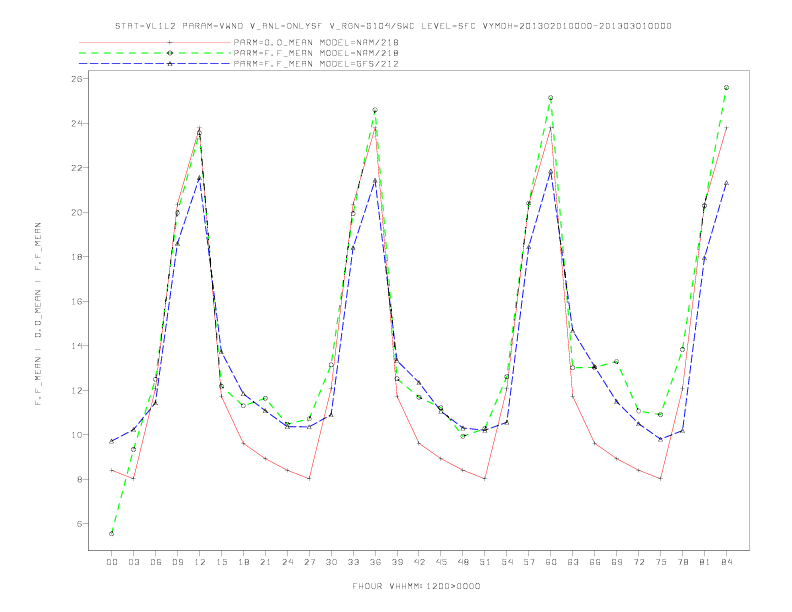The image size is (792, 612).
Task: Click y-axis tick value 26
Action: 77,79
